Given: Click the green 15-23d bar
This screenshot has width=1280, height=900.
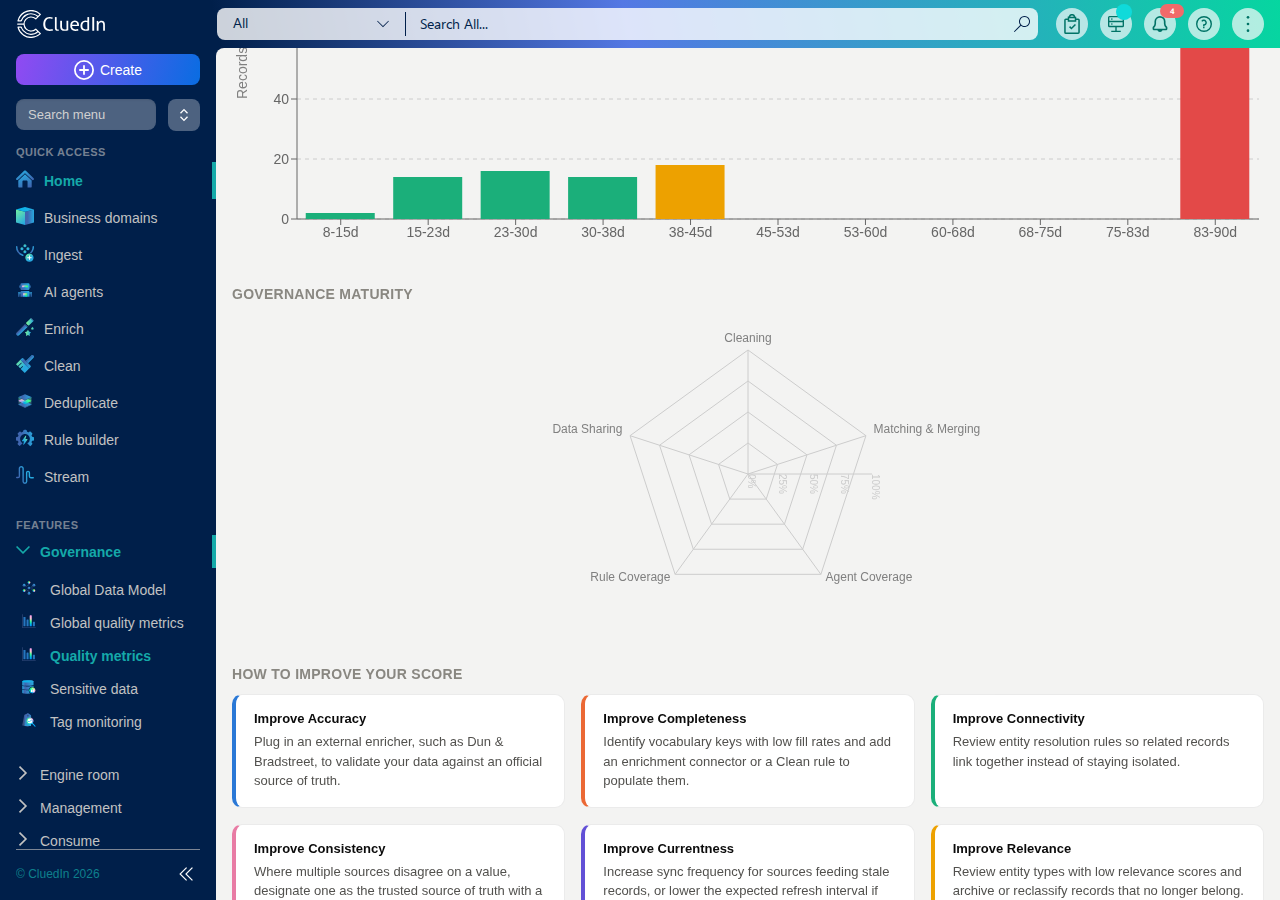Looking at the screenshot, I should point(428,198).
